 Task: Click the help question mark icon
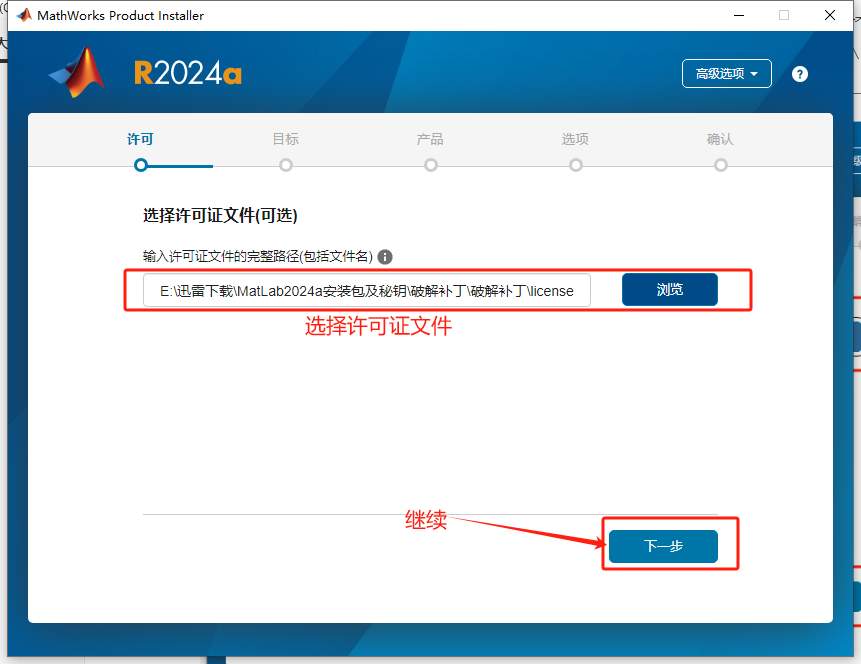pos(799,74)
